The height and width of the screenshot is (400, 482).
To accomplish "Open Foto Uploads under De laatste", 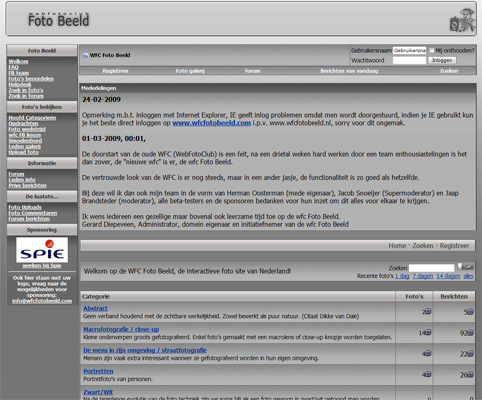I will (25, 207).
